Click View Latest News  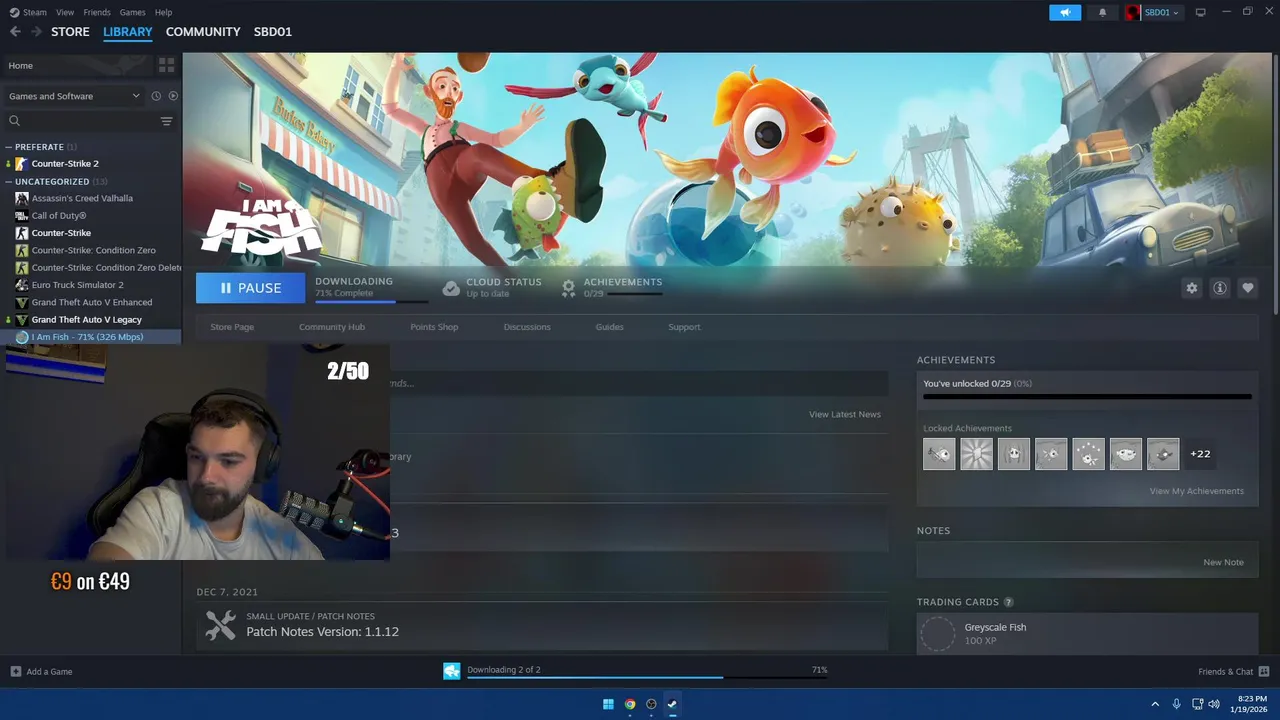point(845,414)
